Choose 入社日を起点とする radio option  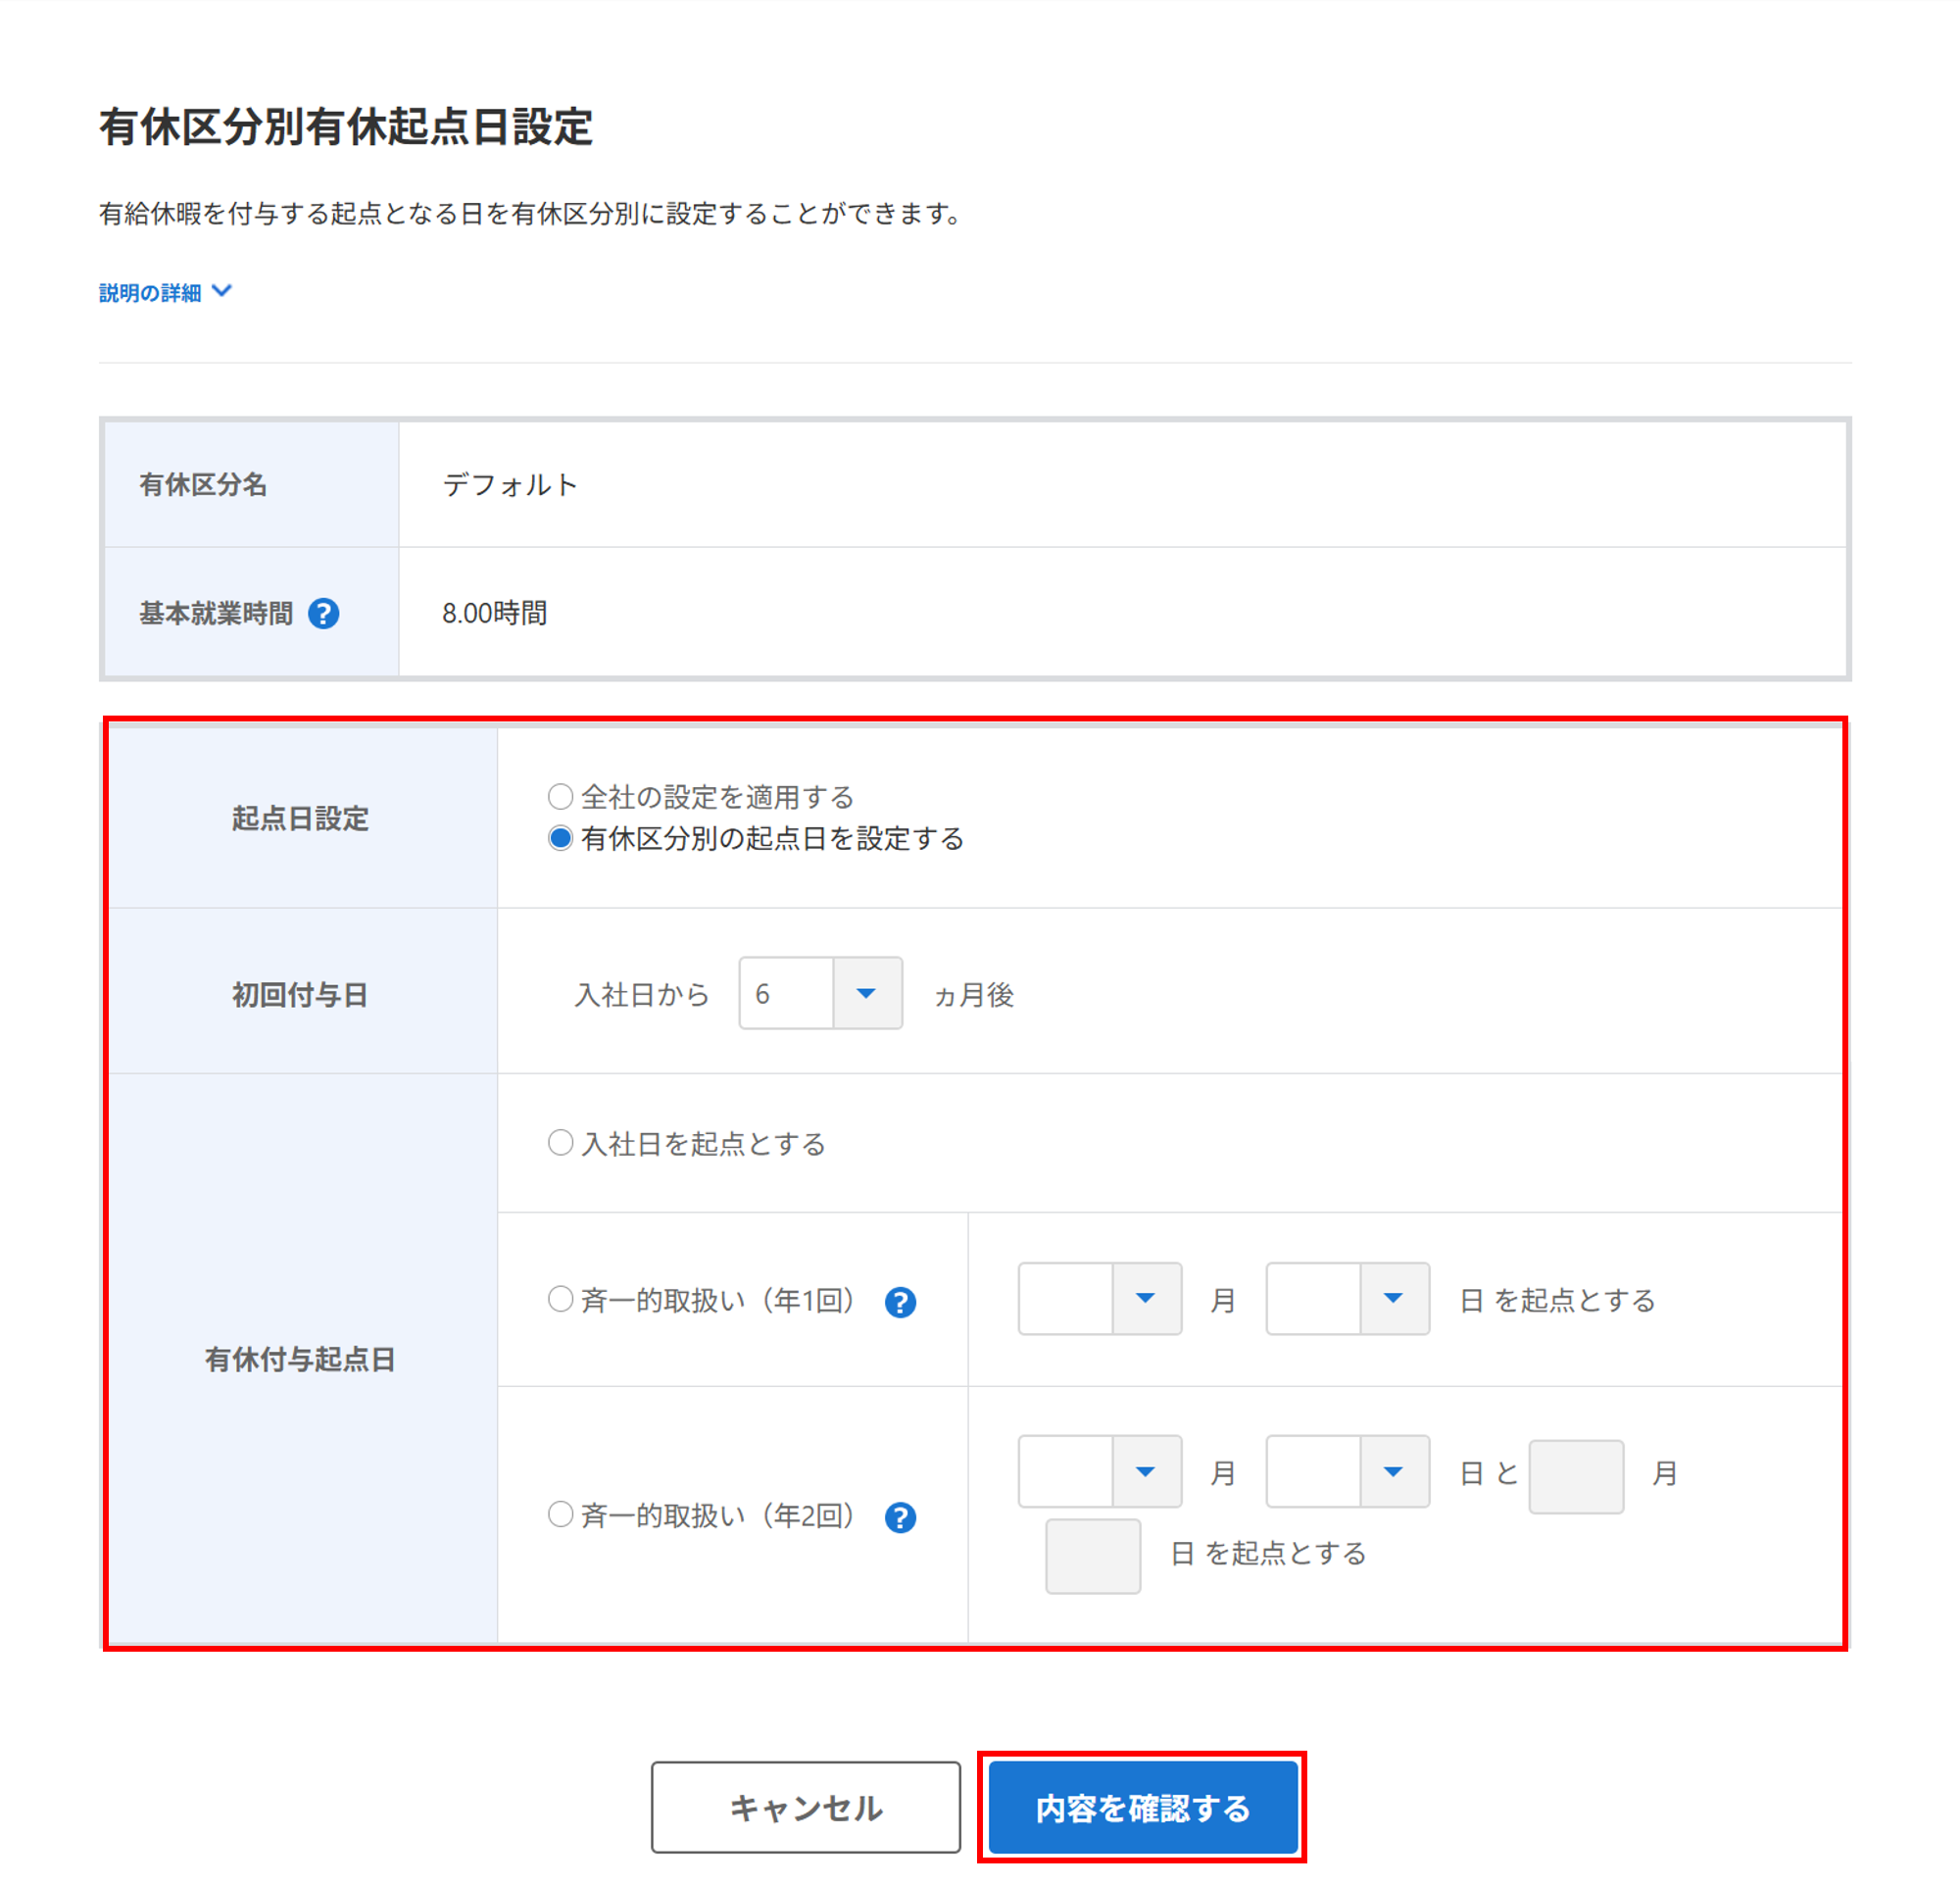click(x=560, y=1142)
